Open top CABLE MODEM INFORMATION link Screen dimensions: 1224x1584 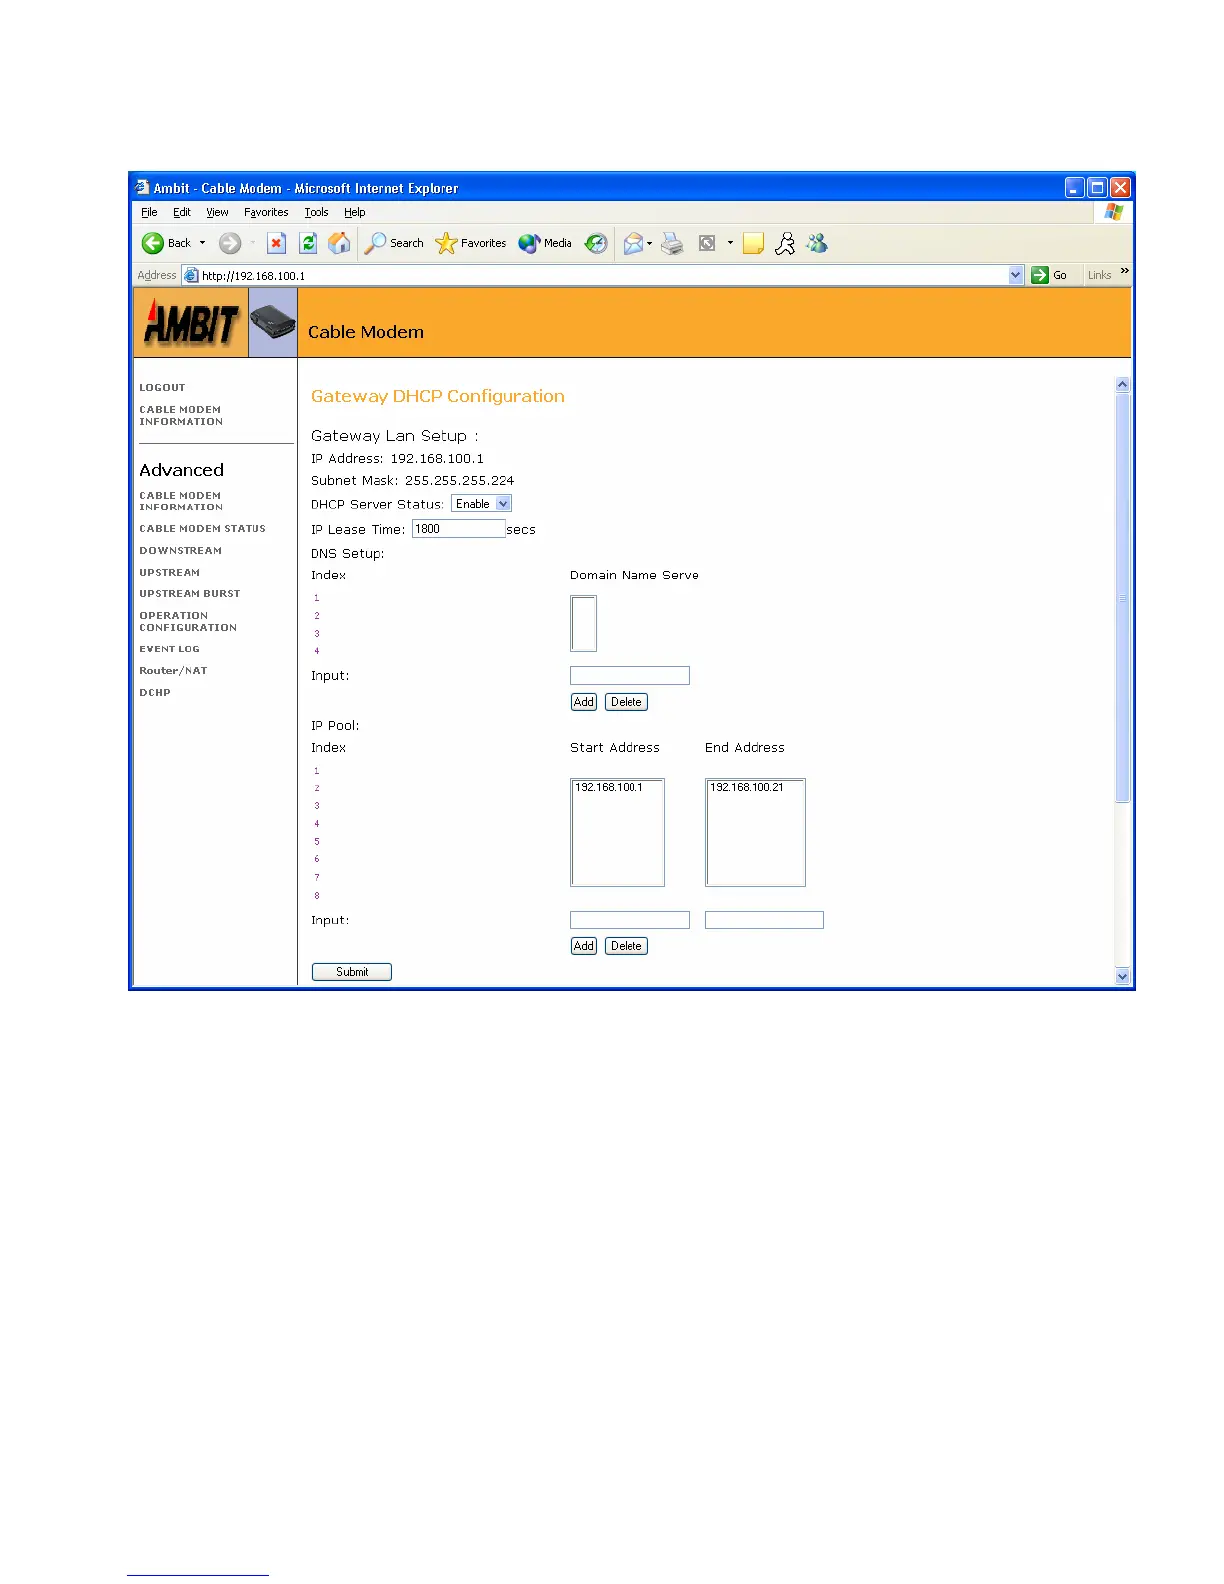pos(181,416)
